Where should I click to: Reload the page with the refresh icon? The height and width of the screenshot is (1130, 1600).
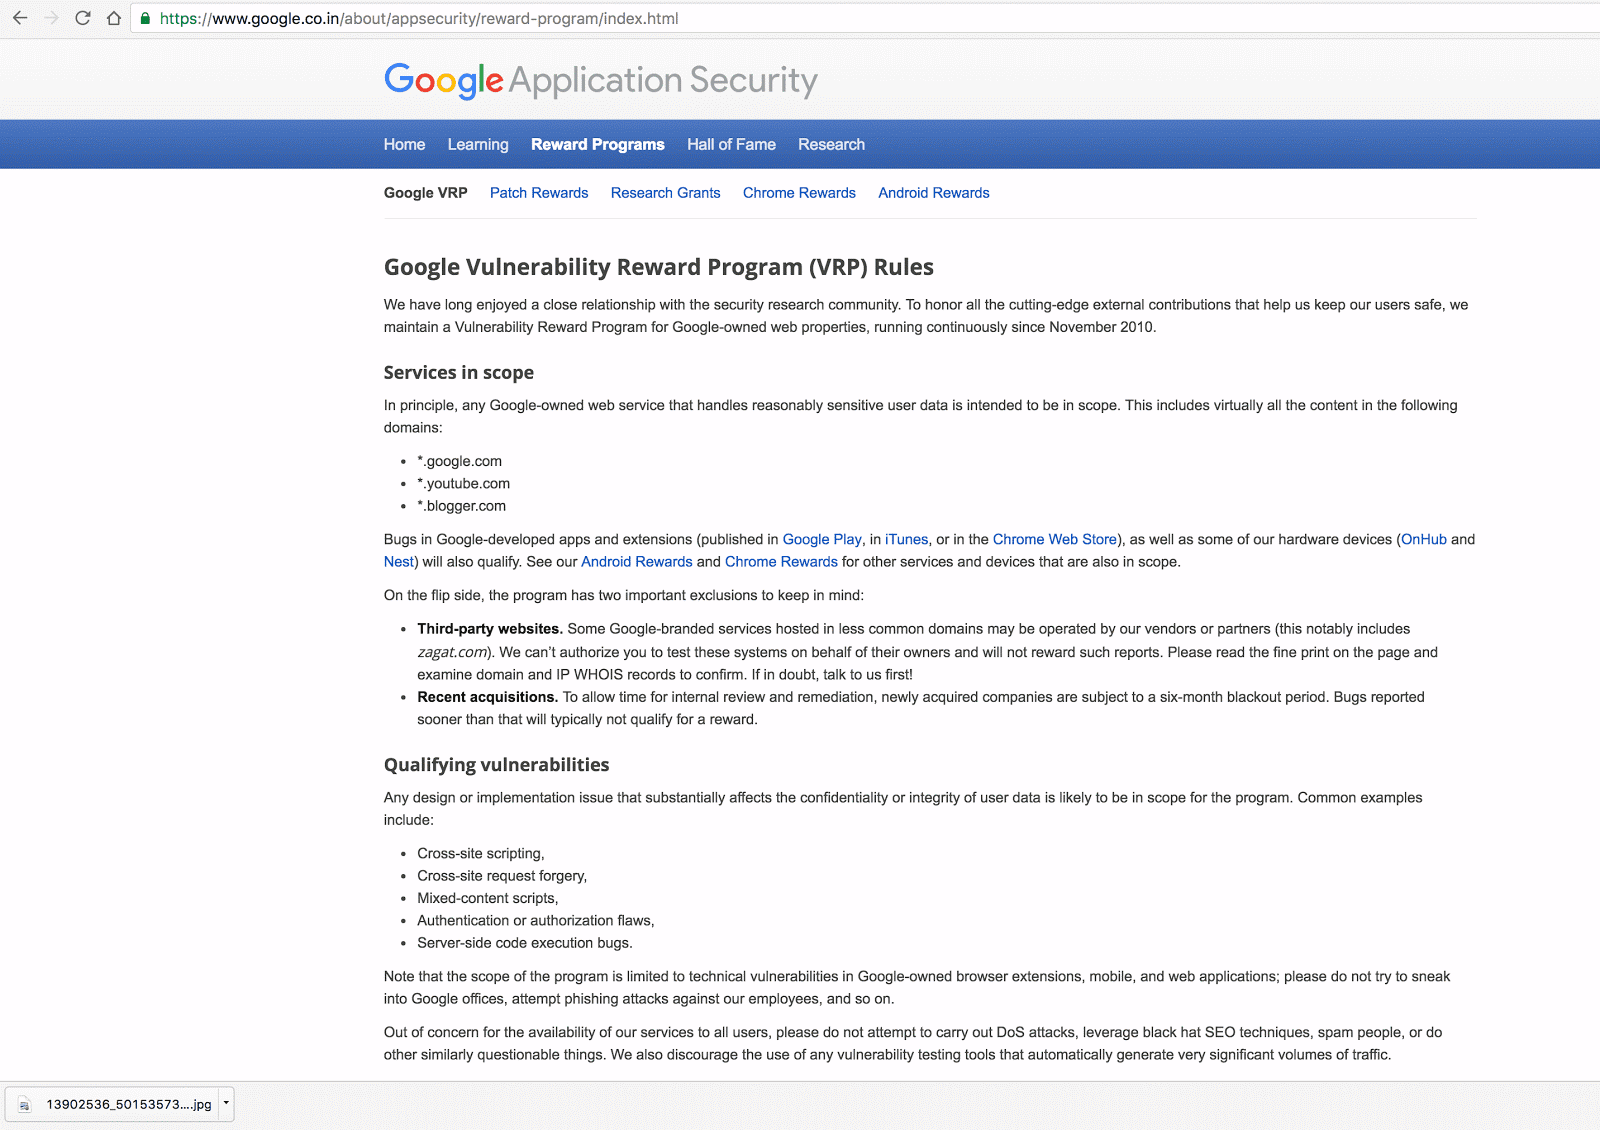point(83,18)
